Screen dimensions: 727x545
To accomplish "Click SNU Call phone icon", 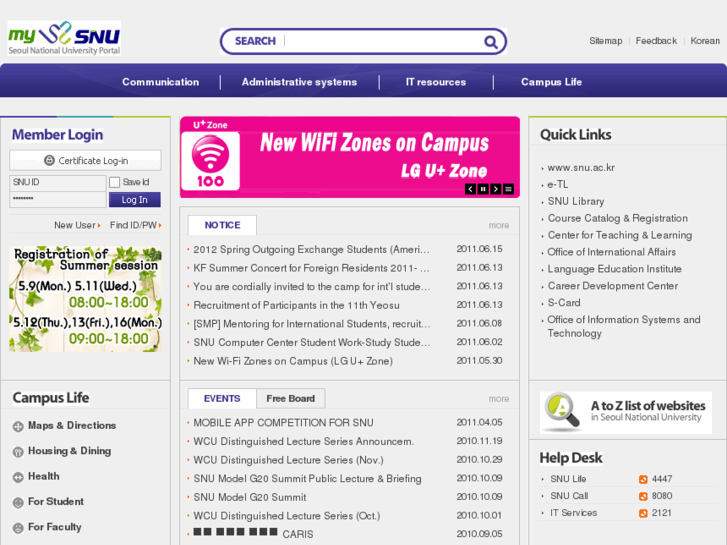I will (x=643, y=496).
